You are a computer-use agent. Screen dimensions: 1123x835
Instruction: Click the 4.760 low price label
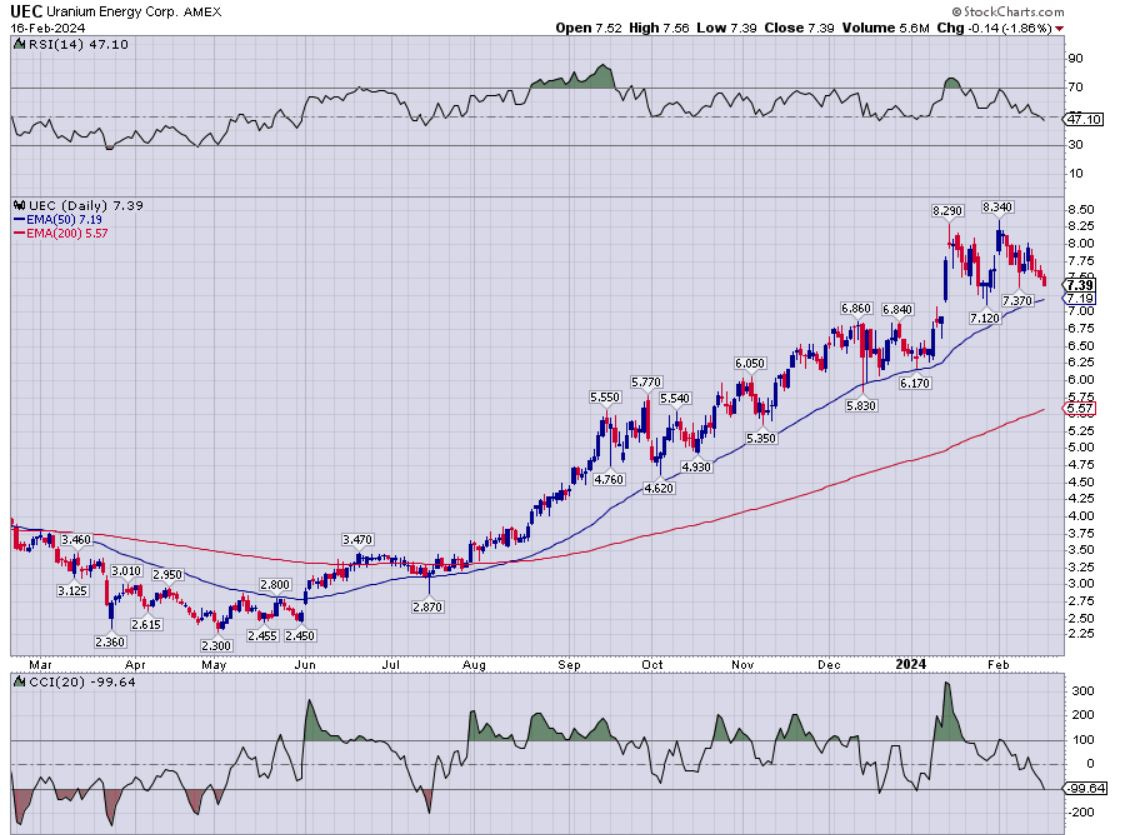[609, 480]
